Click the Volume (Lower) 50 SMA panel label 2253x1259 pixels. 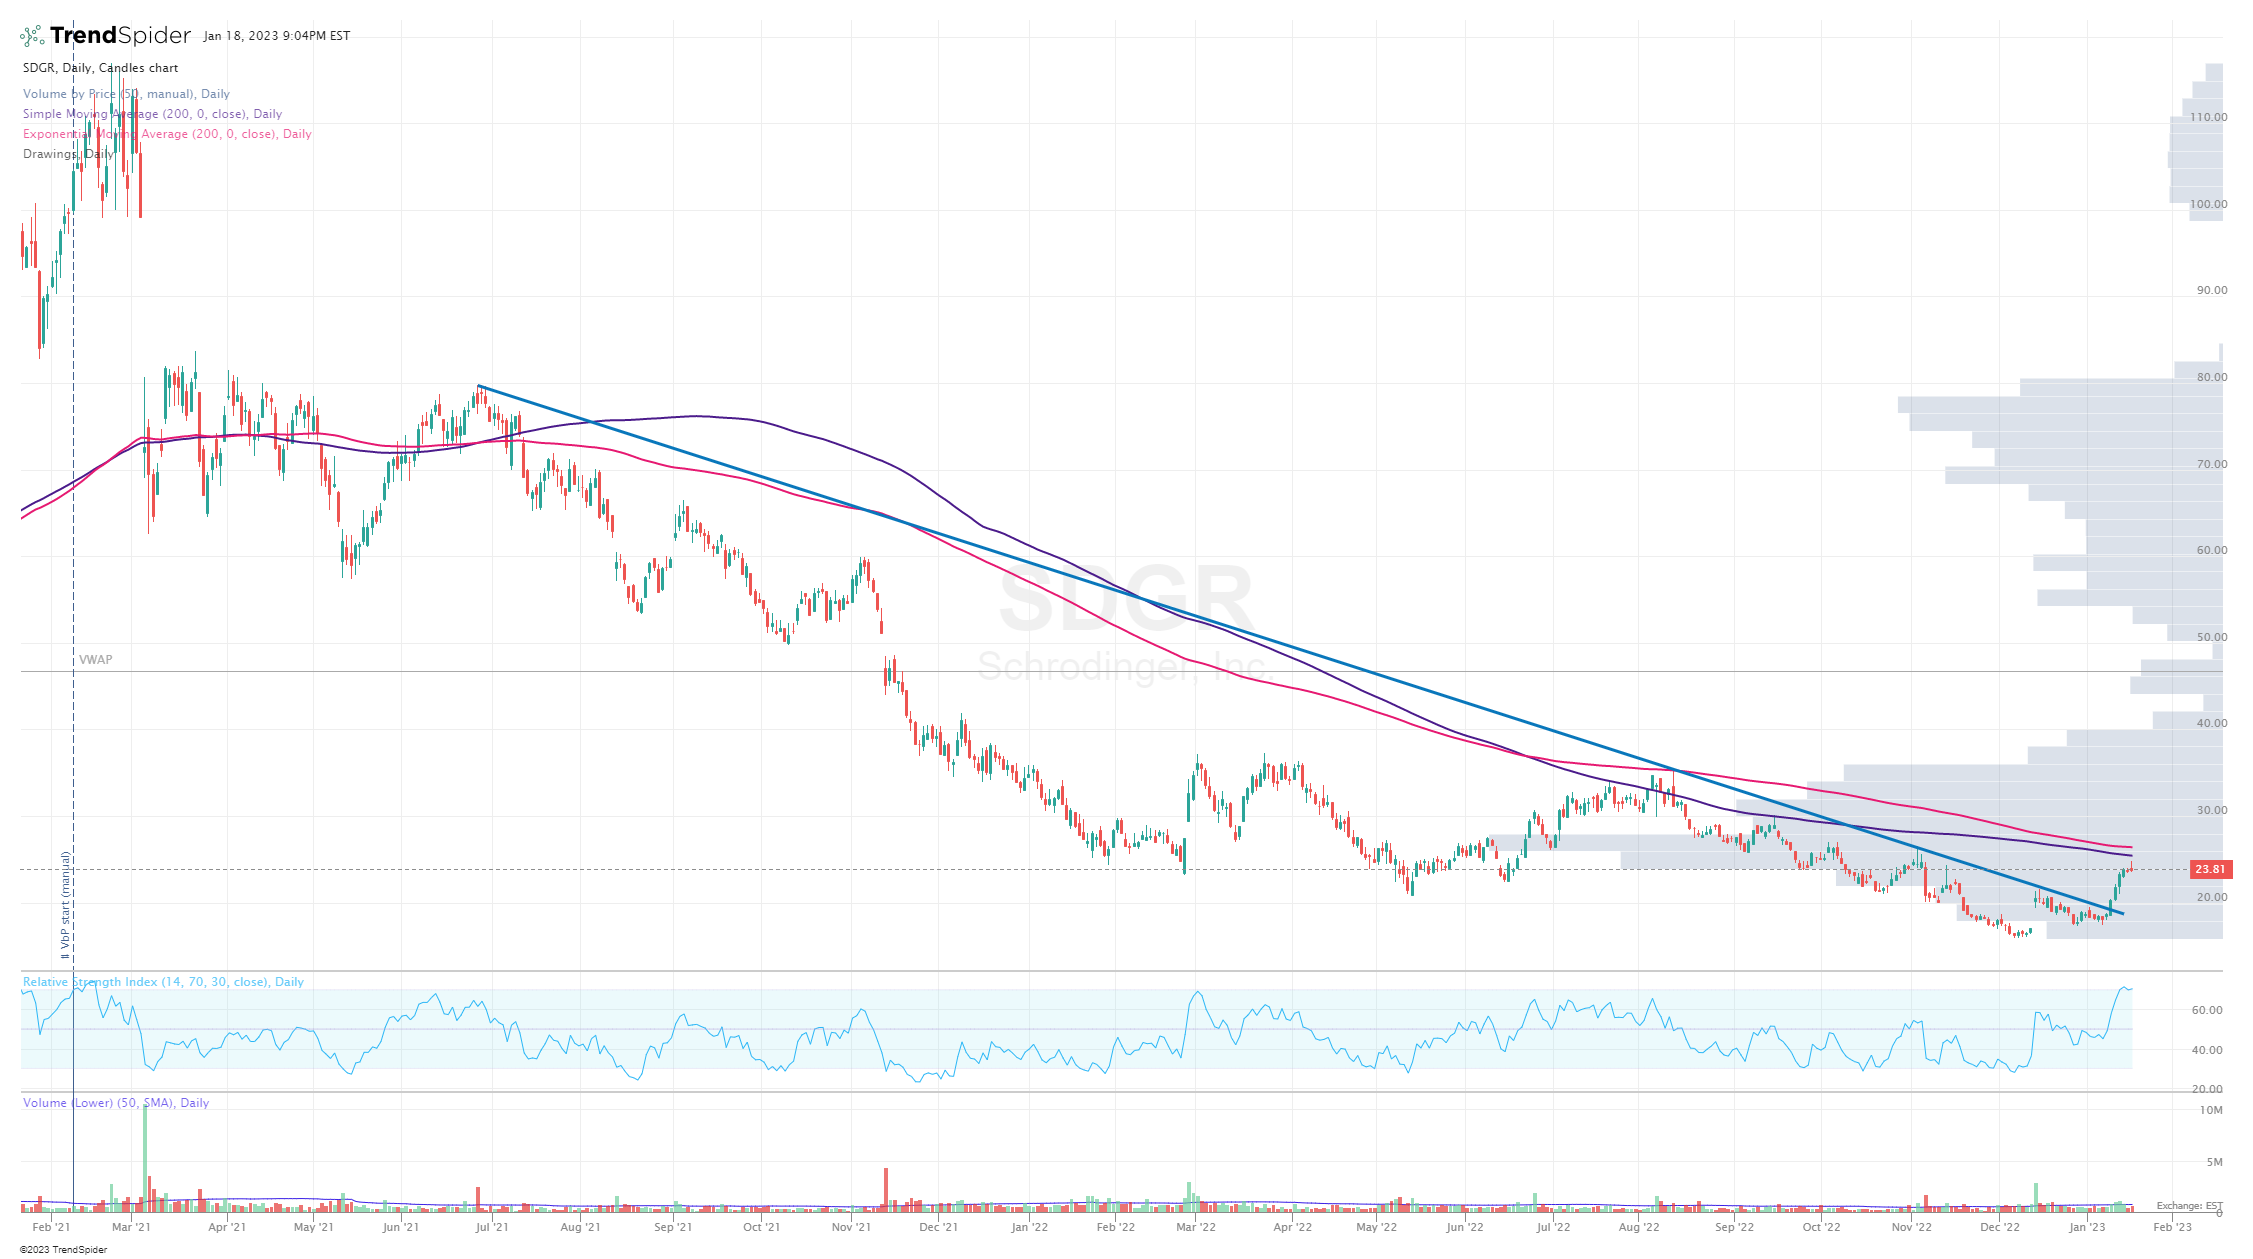[x=116, y=1103]
